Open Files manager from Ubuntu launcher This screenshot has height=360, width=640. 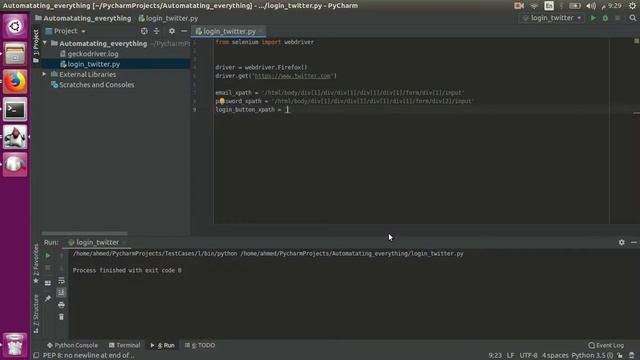pyautogui.click(x=15, y=54)
